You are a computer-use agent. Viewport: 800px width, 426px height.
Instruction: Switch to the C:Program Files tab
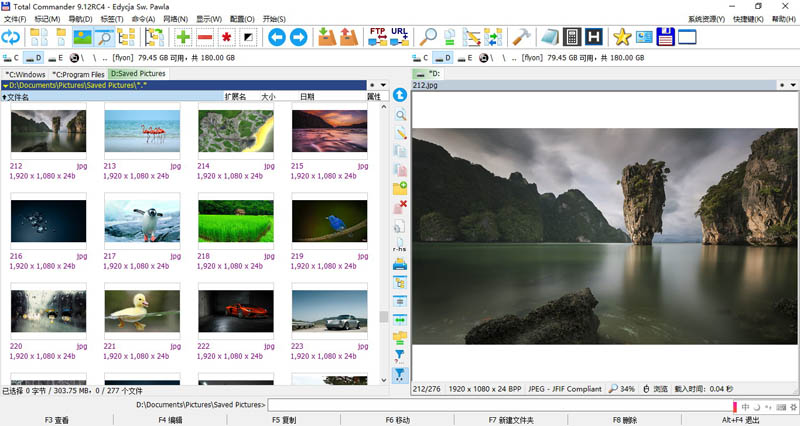tap(78, 74)
